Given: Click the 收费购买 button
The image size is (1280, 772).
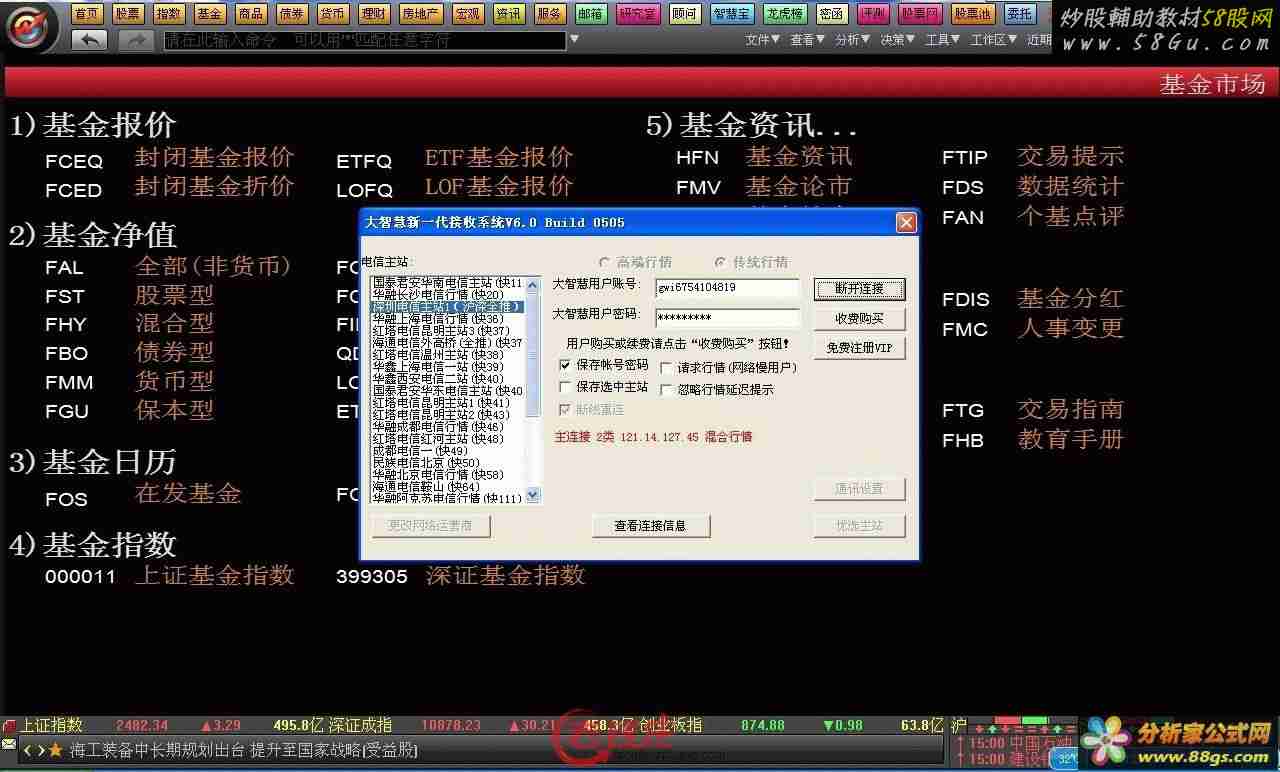Looking at the screenshot, I should coord(859,319).
